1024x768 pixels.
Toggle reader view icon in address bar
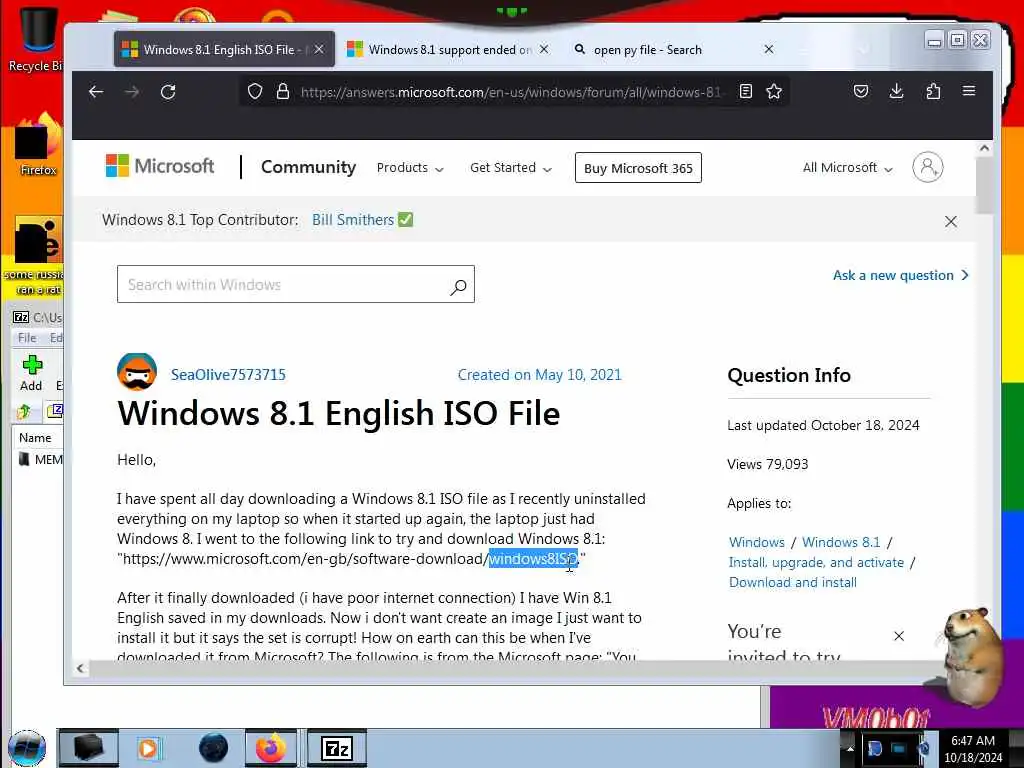coord(746,91)
